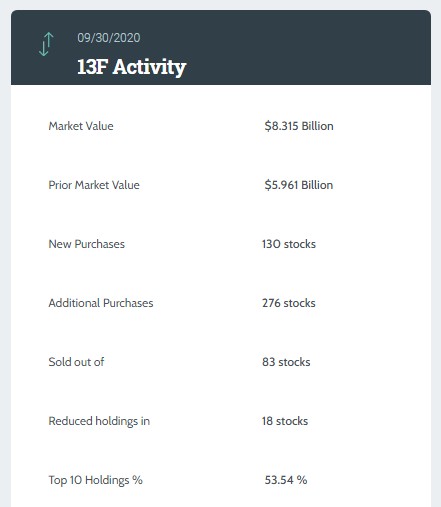This screenshot has height=507, width=441.
Task: Click the 83 stocks value
Action: coord(286,362)
